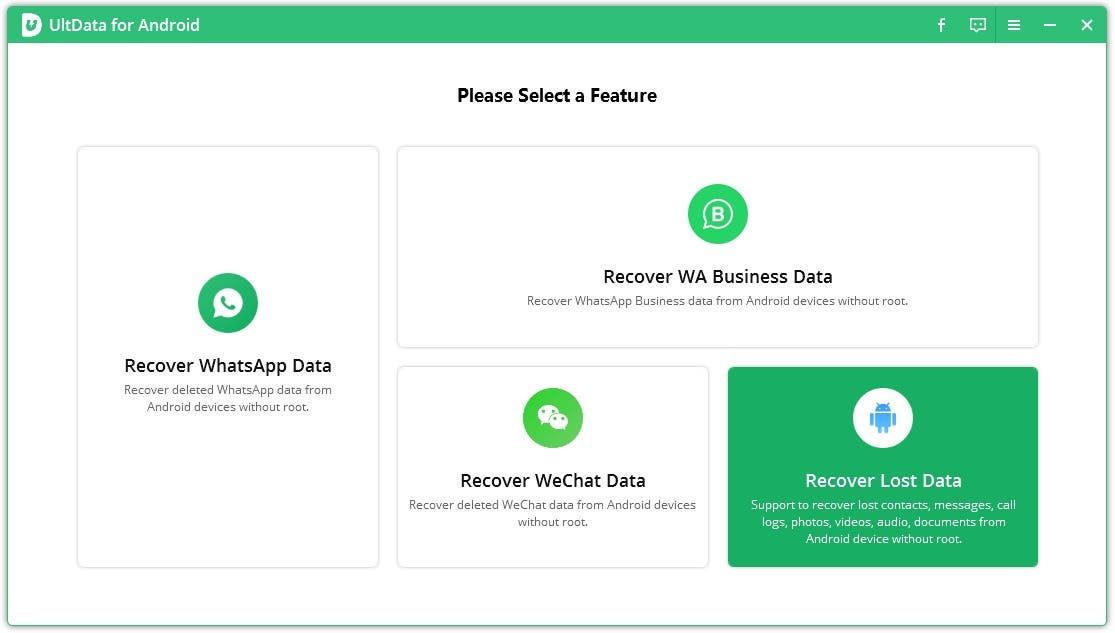The height and width of the screenshot is (633, 1115).
Task: Click the WeChat chat bubbles icon
Action: click(553, 418)
